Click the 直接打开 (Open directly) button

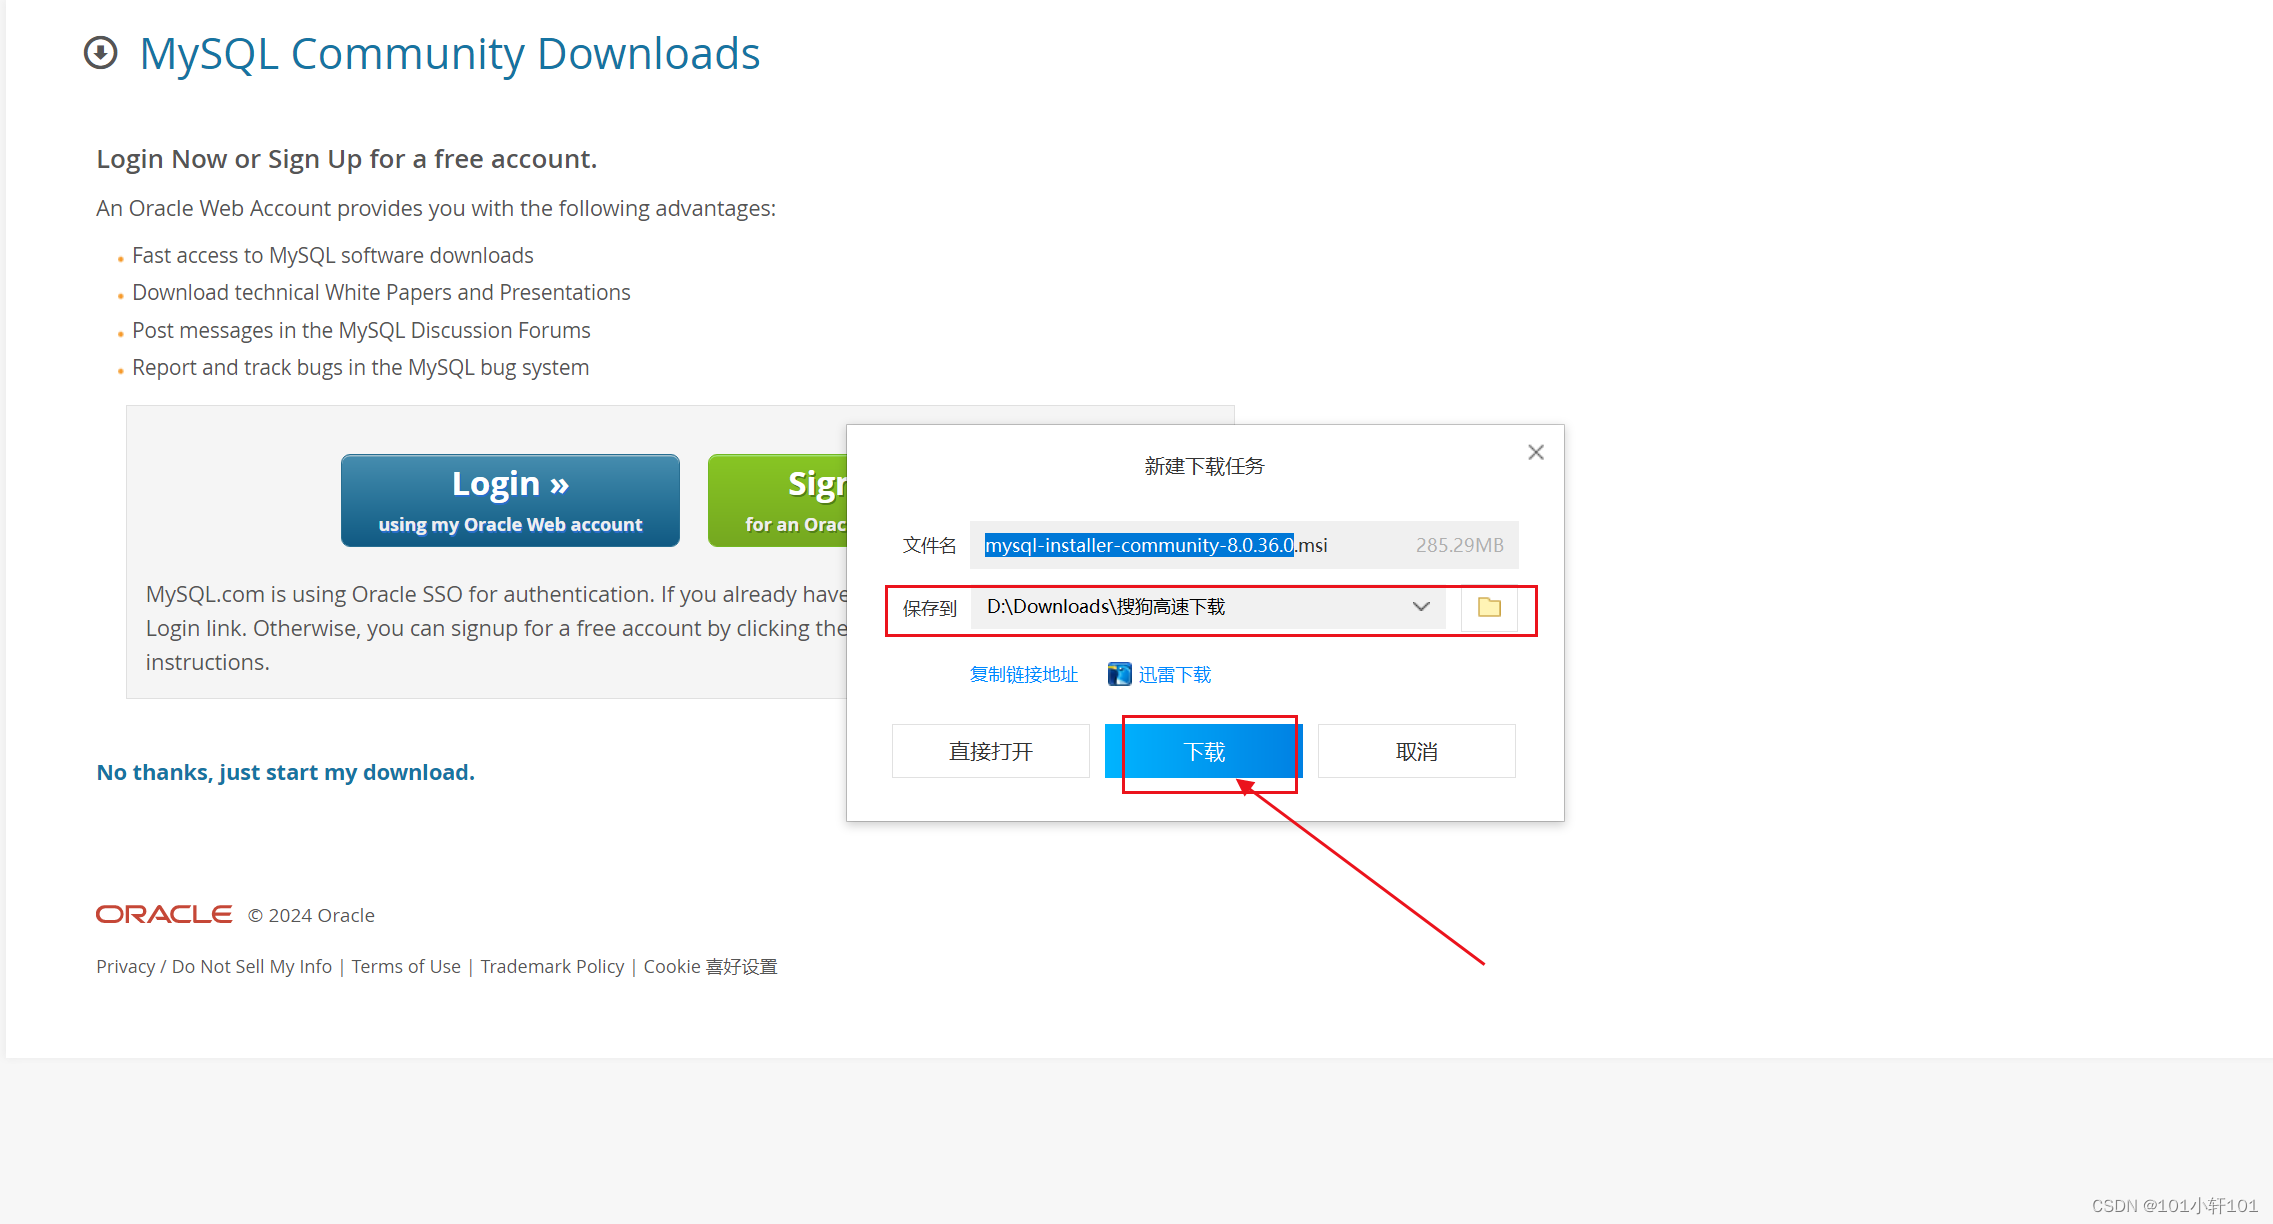coord(990,749)
